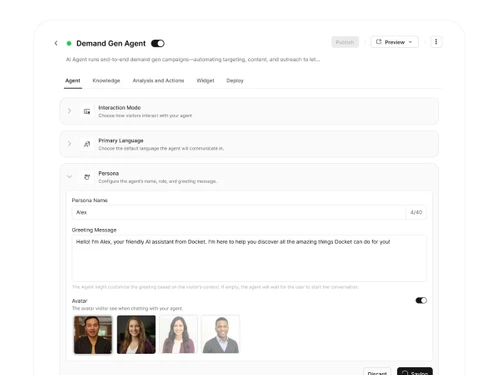Click the Primary Language heading
500x375 pixels.
coord(121,141)
